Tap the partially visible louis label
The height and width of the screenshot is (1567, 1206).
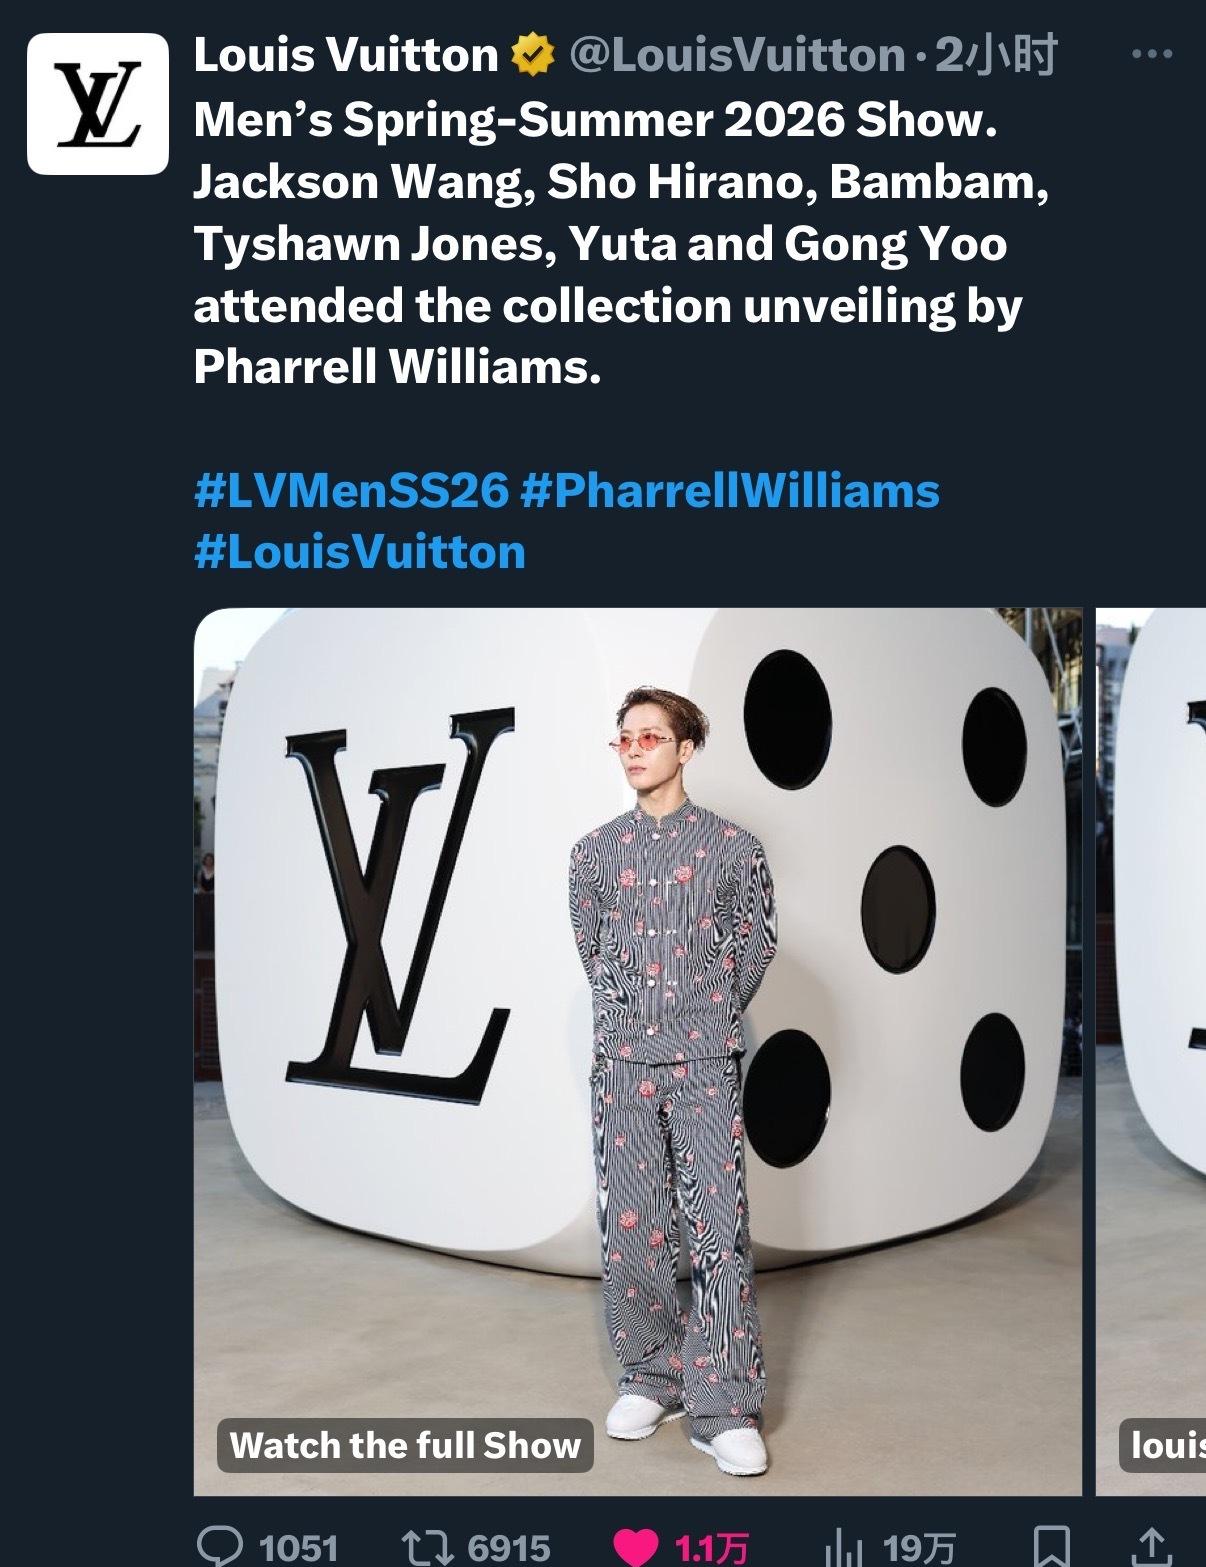1164,1445
